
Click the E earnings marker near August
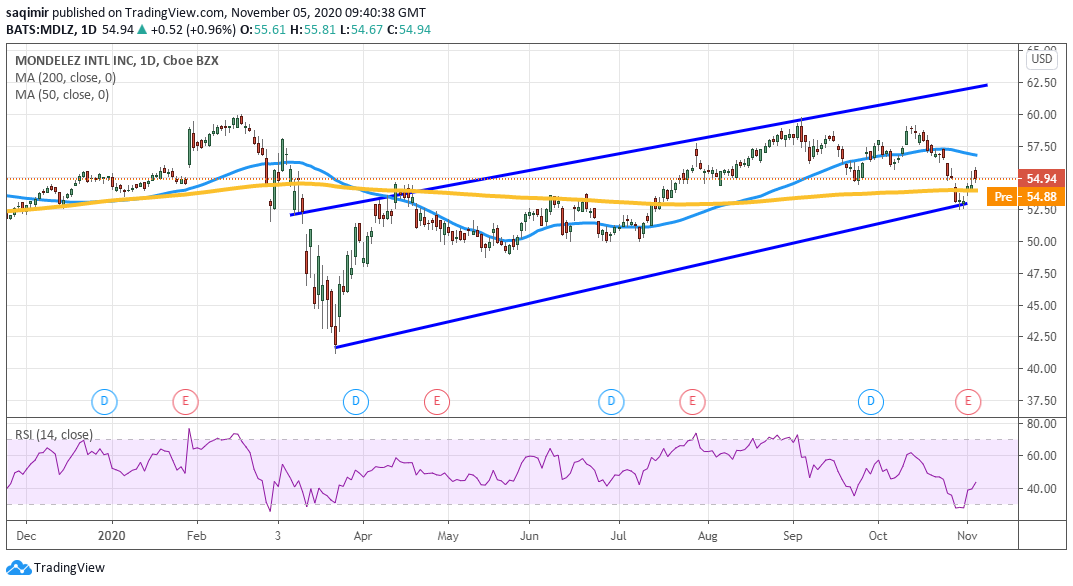[692, 400]
